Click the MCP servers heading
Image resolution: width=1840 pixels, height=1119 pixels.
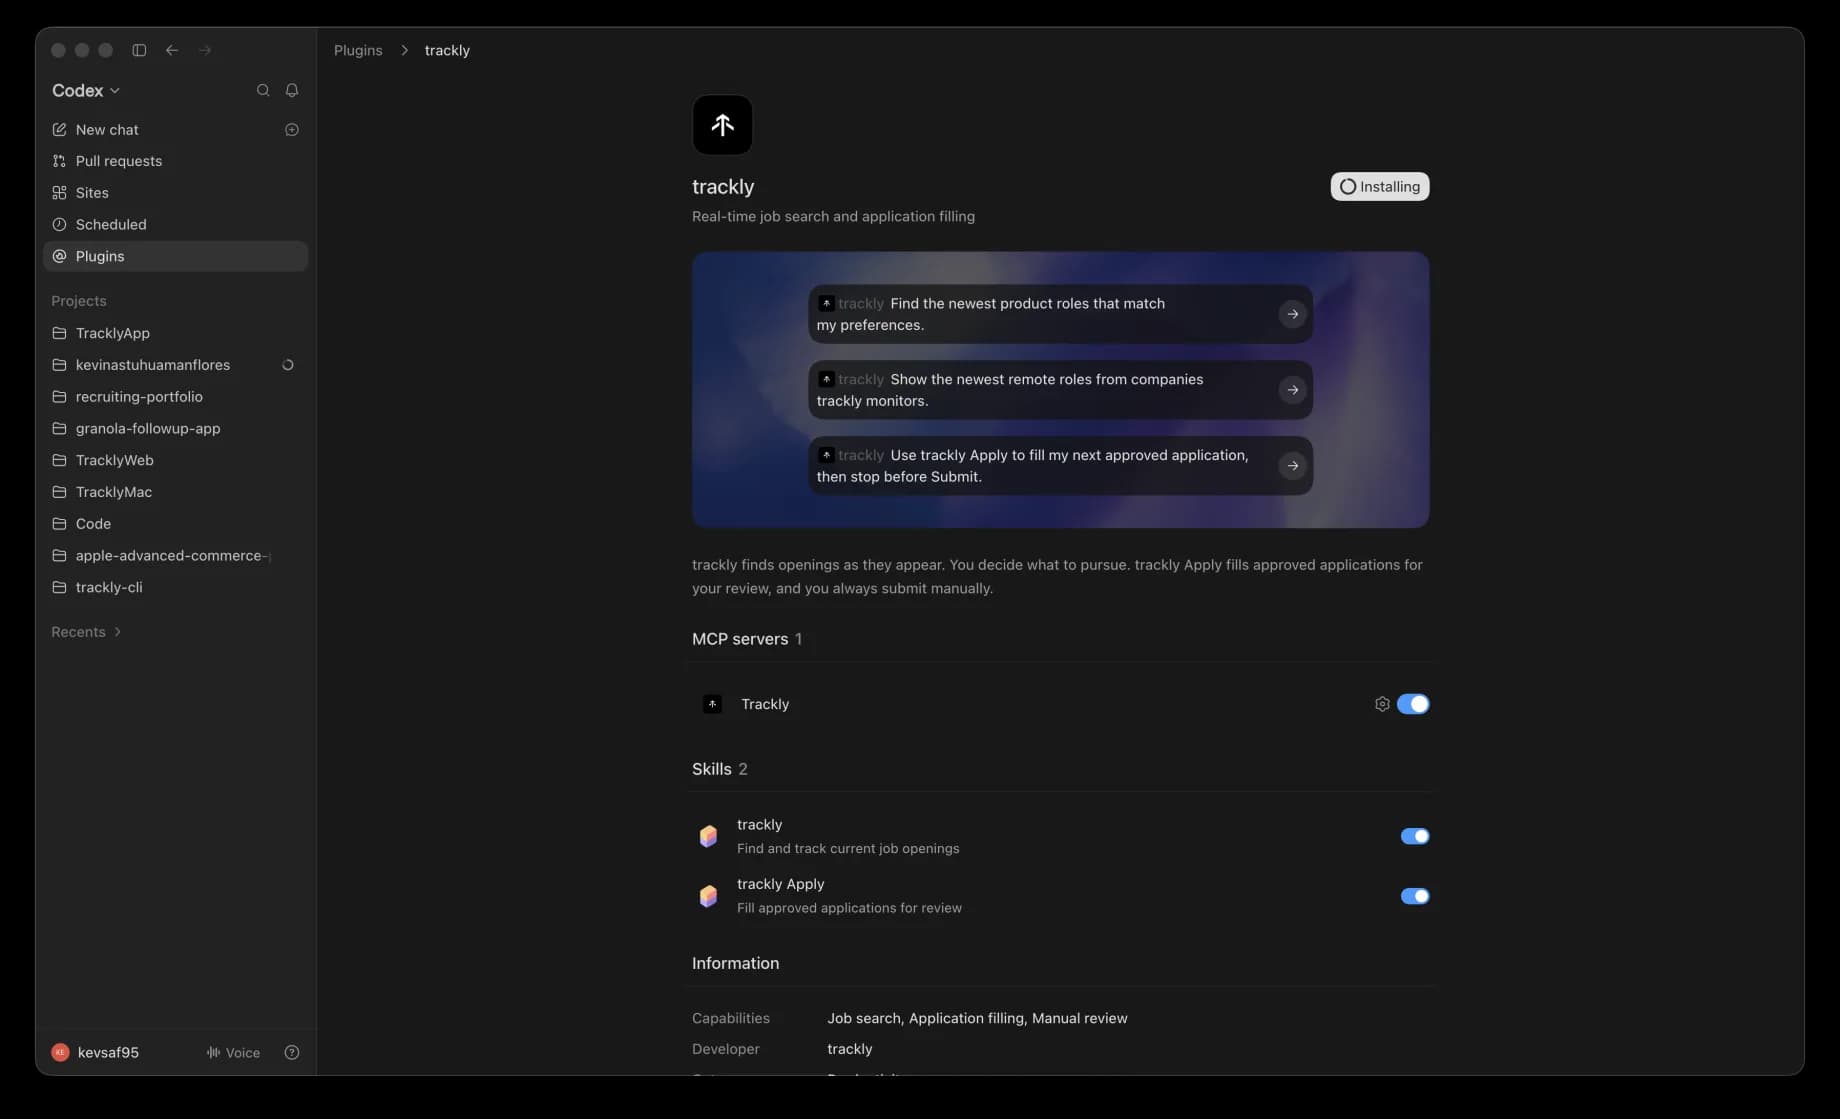click(x=740, y=639)
